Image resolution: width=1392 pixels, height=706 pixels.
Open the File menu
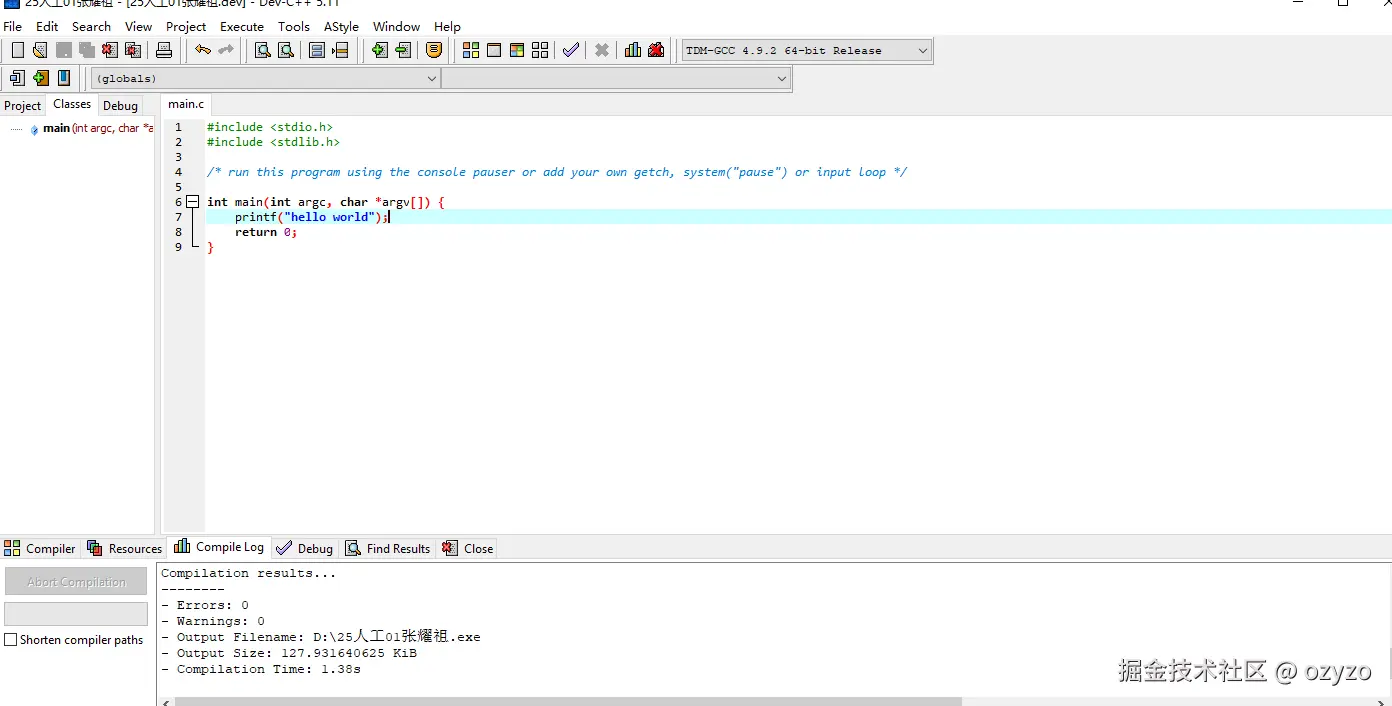coord(12,27)
